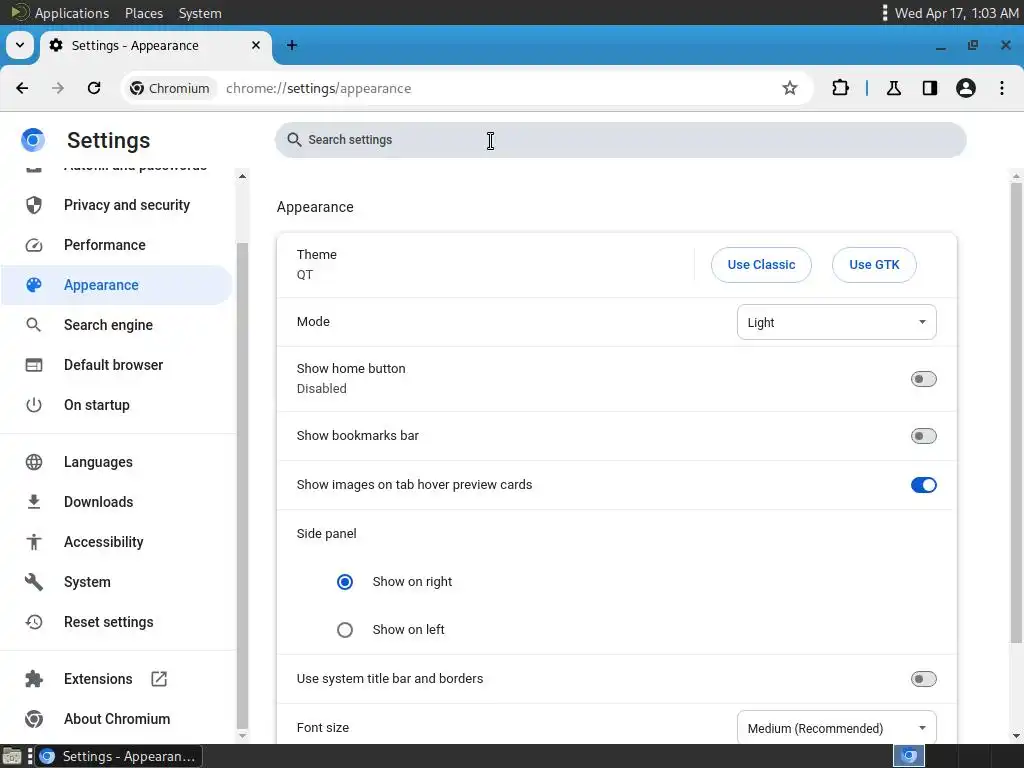Click the sidebar scroll down arrow
This screenshot has height=768, width=1024.
click(x=242, y=735)
